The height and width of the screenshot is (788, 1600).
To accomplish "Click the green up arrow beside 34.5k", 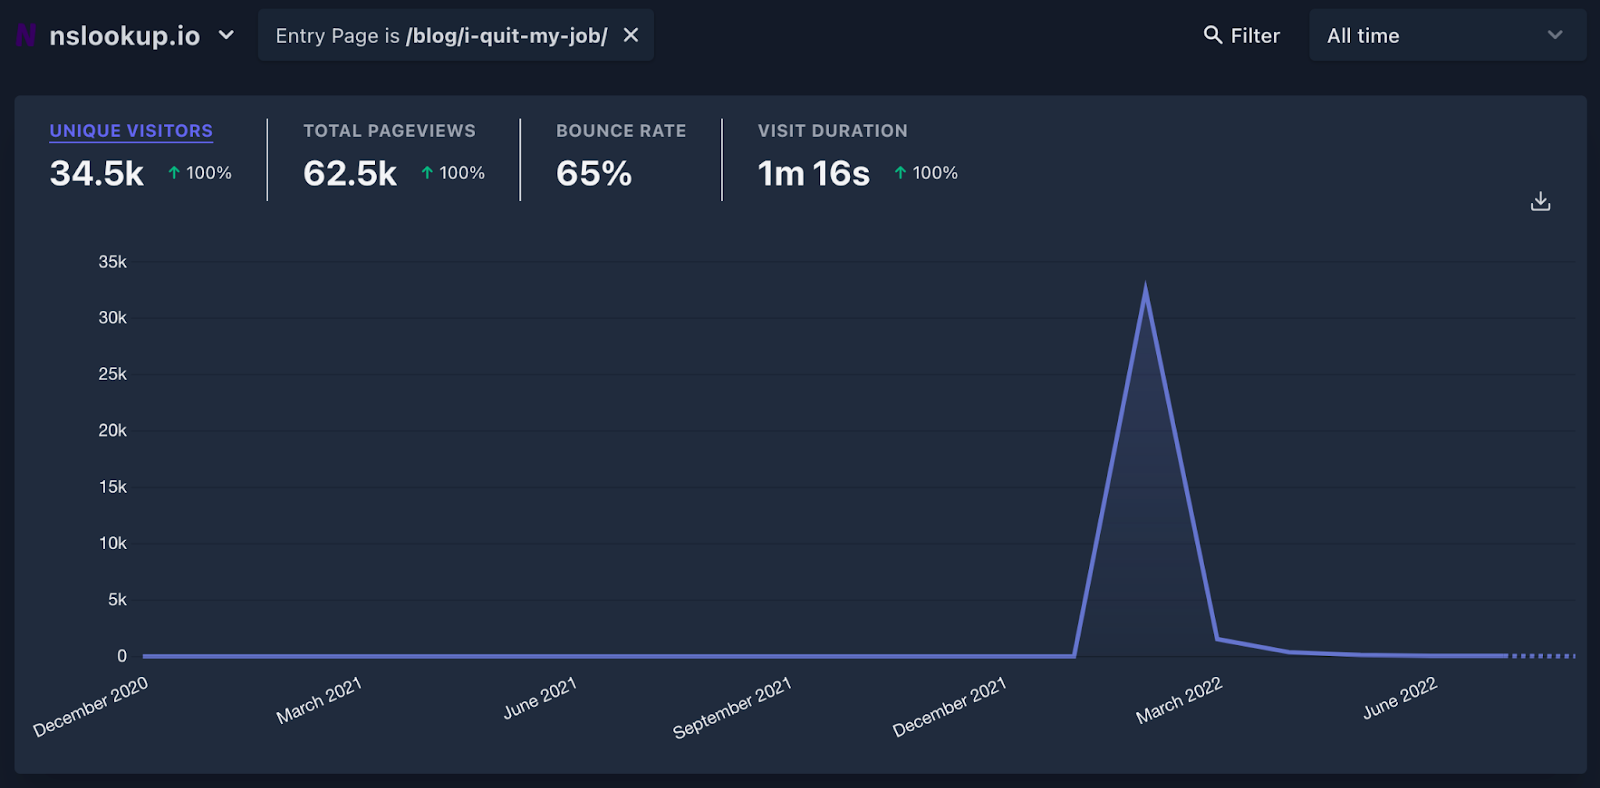I will [174, 173].
